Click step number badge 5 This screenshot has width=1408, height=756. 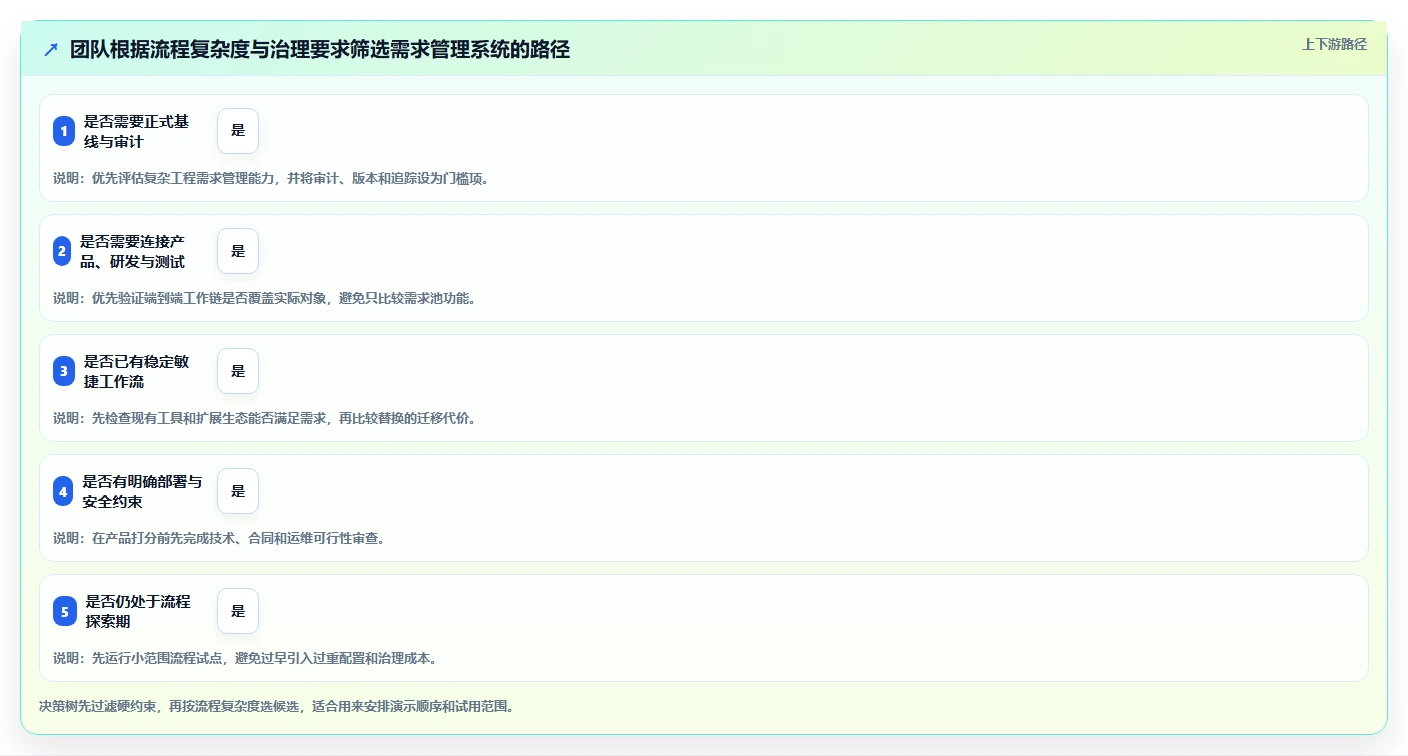64,611
